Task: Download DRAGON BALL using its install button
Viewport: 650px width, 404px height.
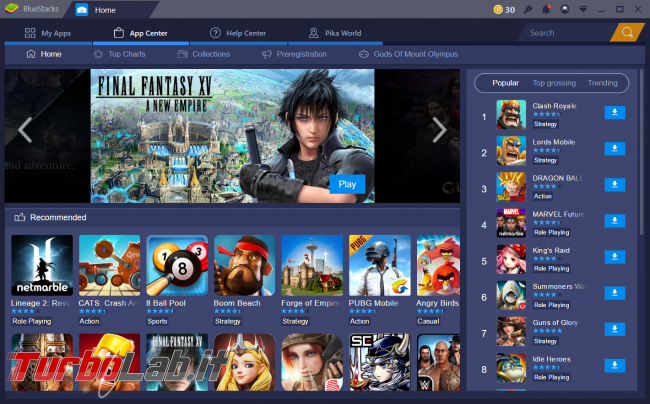Action: 615,185
